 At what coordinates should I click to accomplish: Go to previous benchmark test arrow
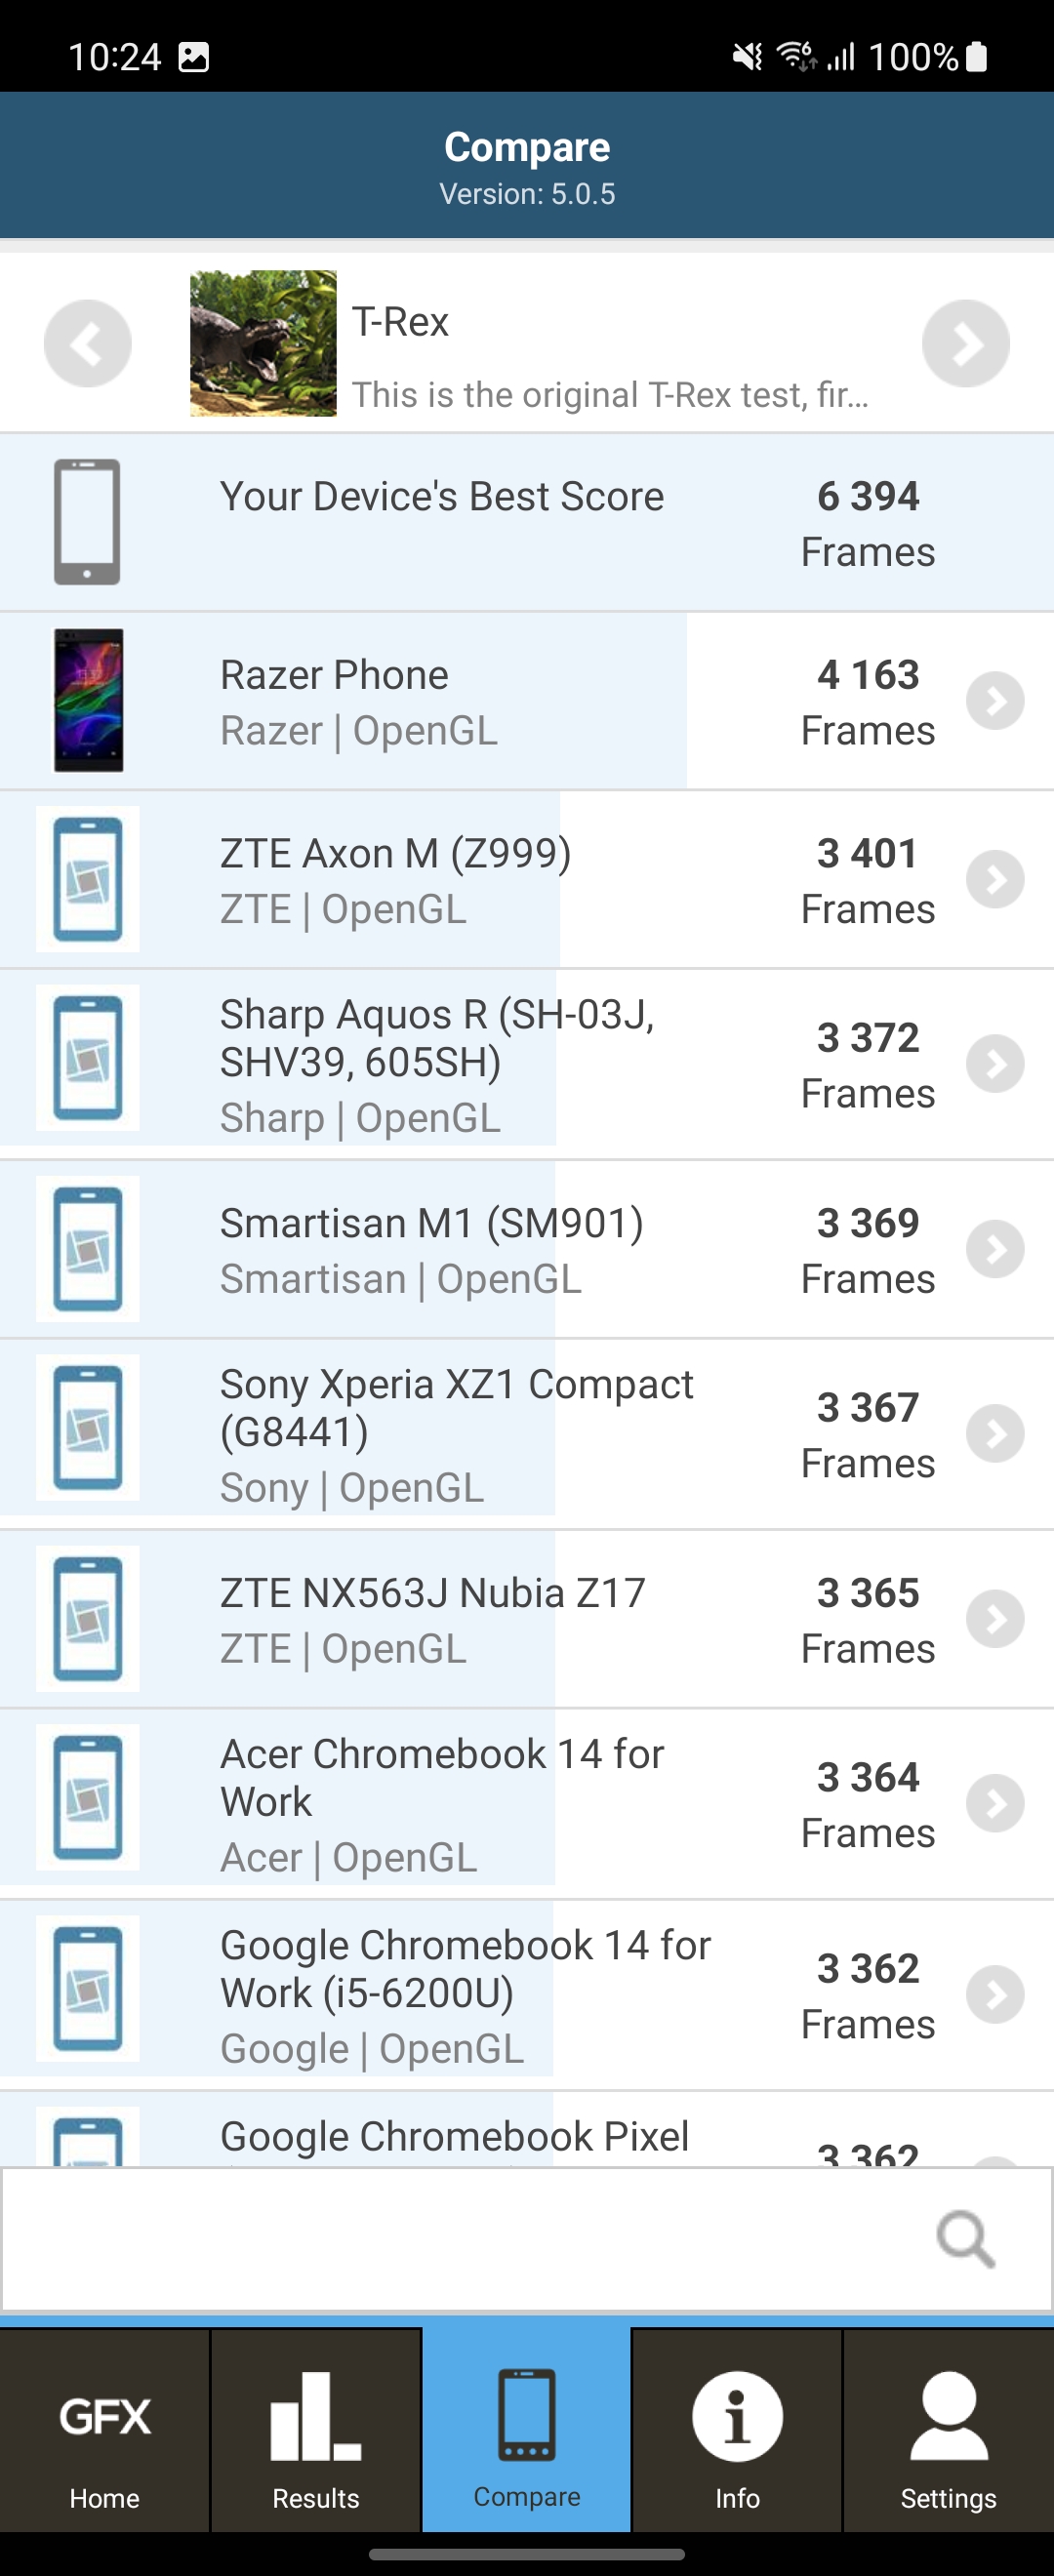pos(88,343)
